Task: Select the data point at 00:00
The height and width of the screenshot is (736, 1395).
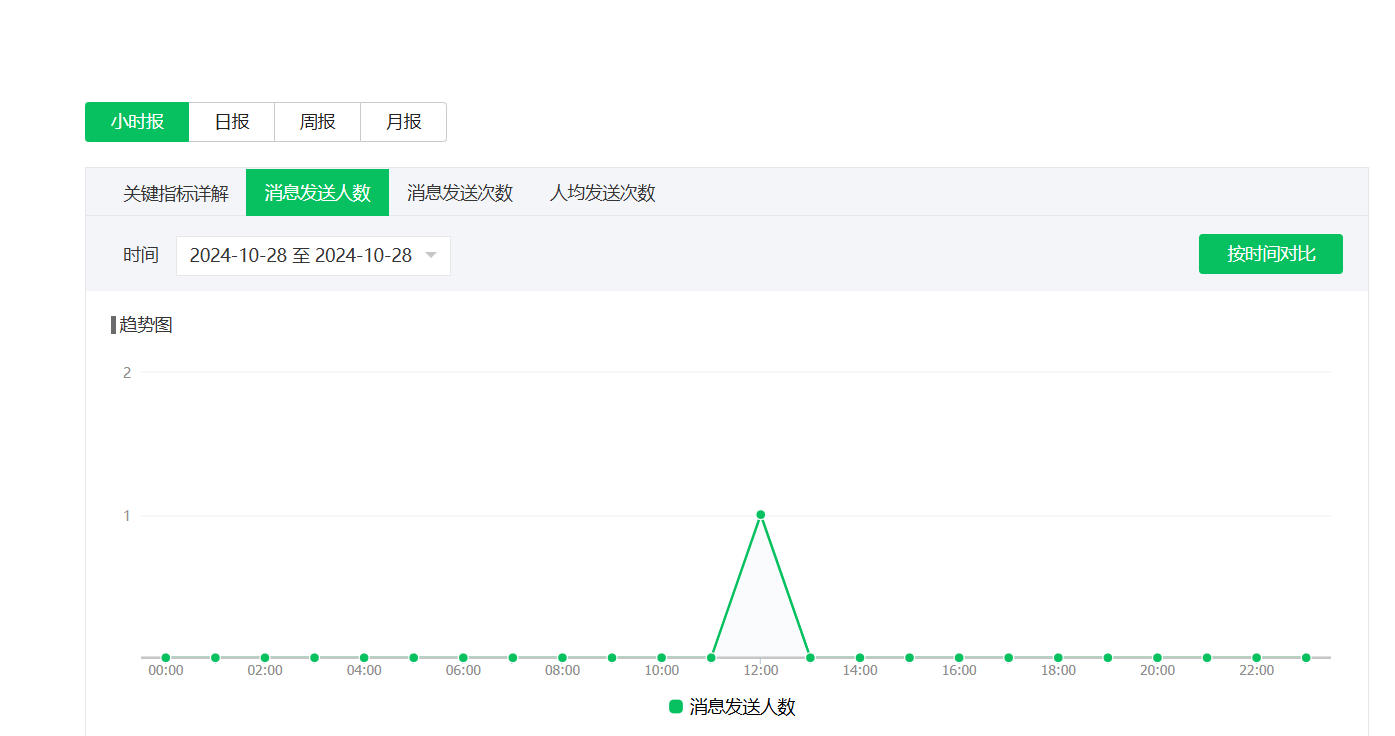Action: pos(166,658)
